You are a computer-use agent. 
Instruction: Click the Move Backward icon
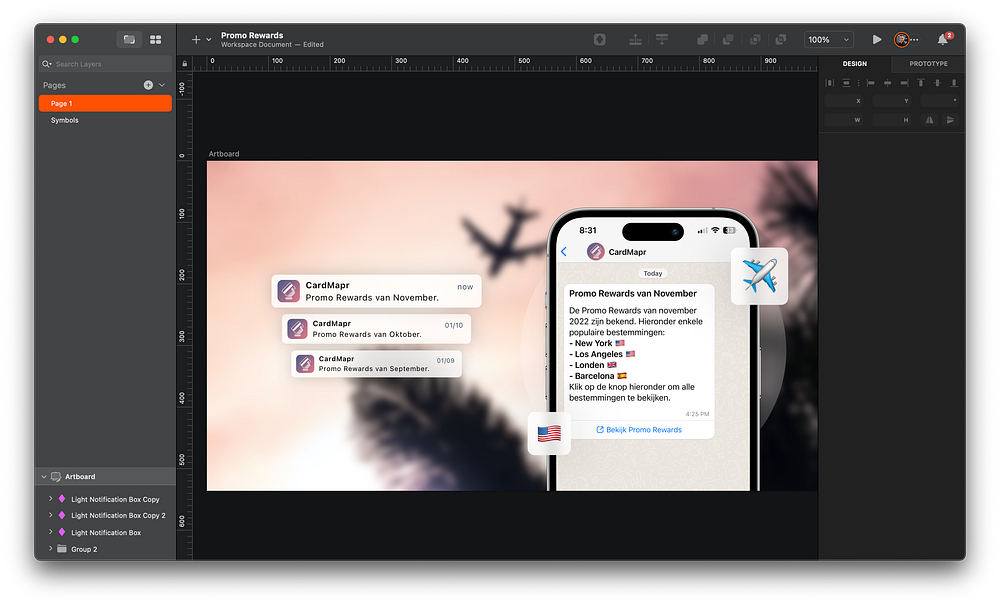tap(662, 40)
